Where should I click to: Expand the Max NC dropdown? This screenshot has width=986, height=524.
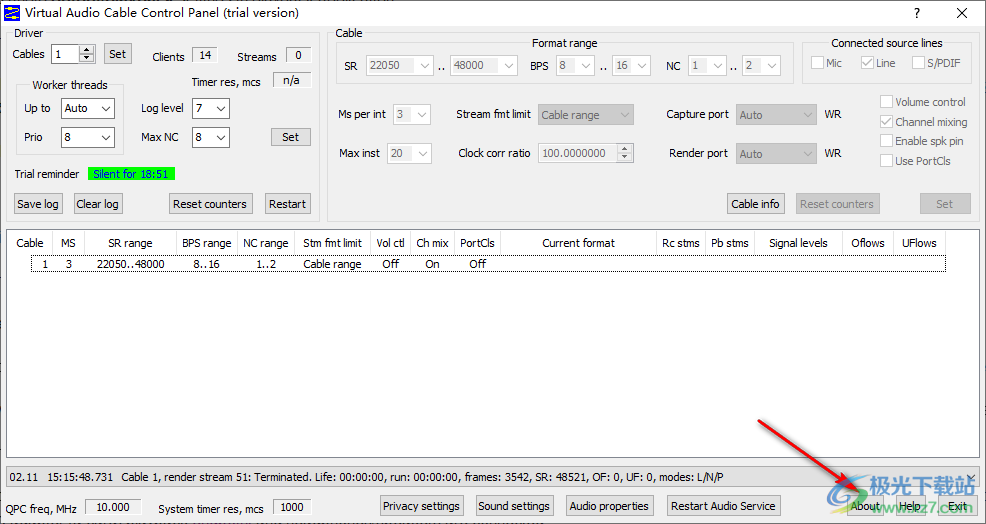click(x=211, y=137)
